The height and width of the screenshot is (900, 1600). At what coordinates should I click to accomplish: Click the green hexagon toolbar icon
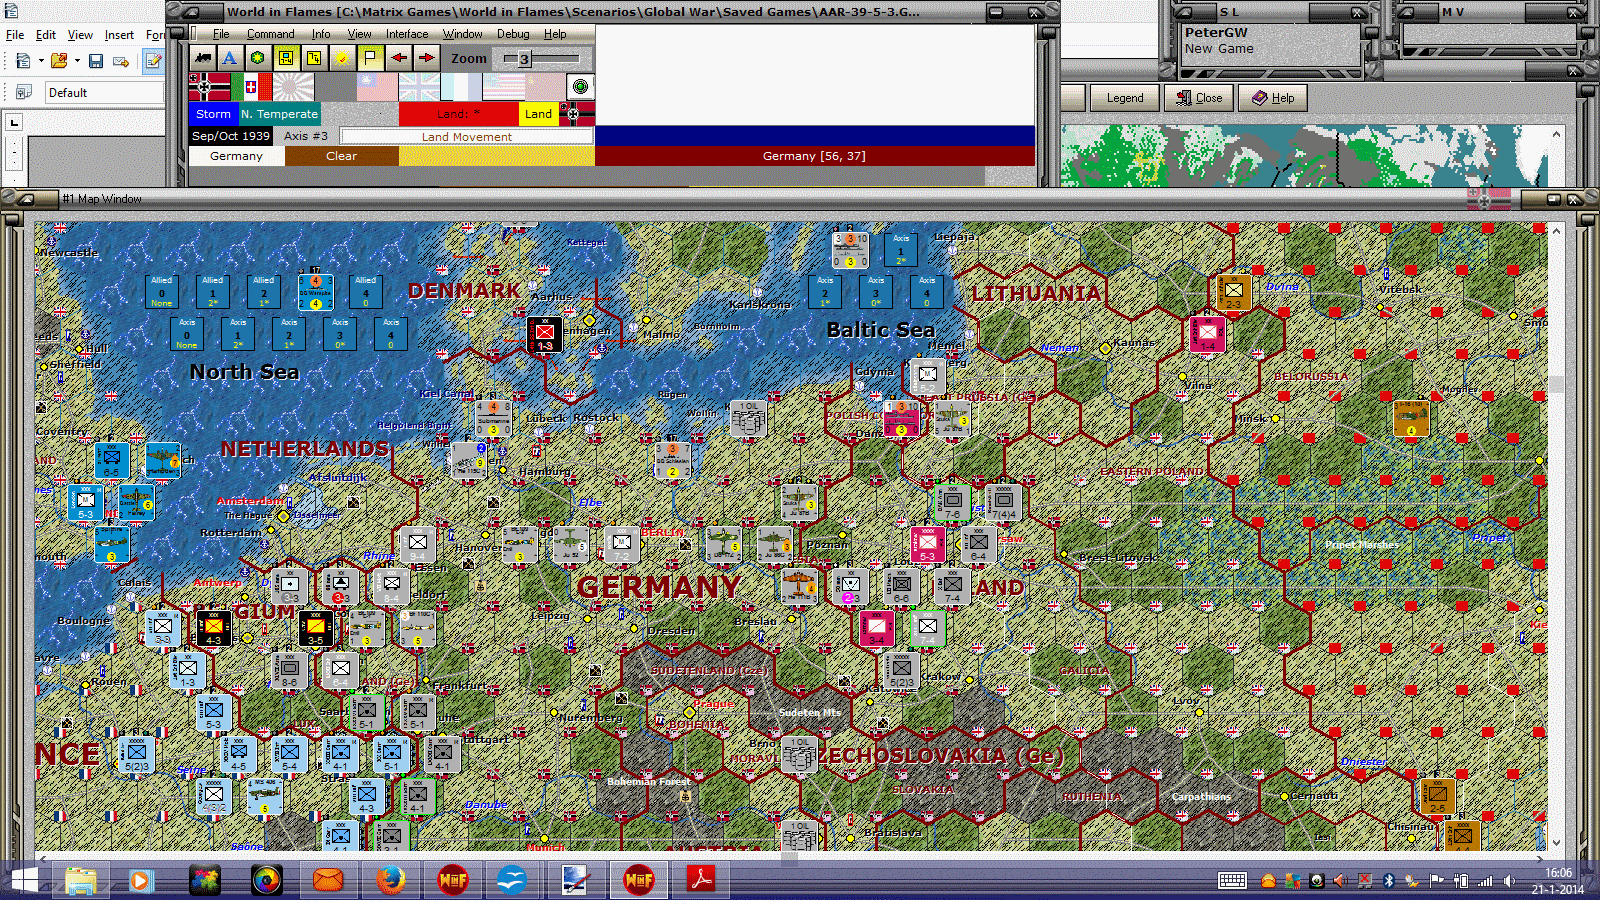(x=258, y=58)
